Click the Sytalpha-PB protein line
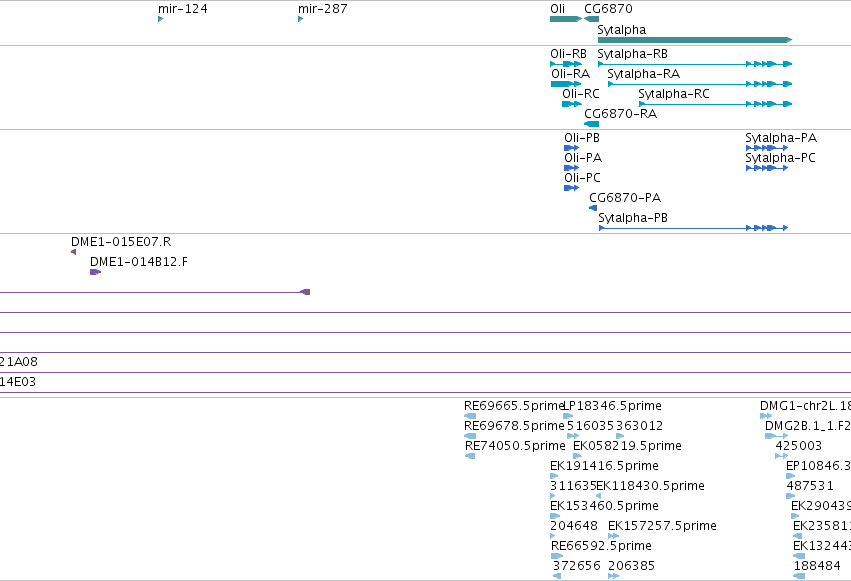Viewport: 851px width, 581px height. point(694,228)
